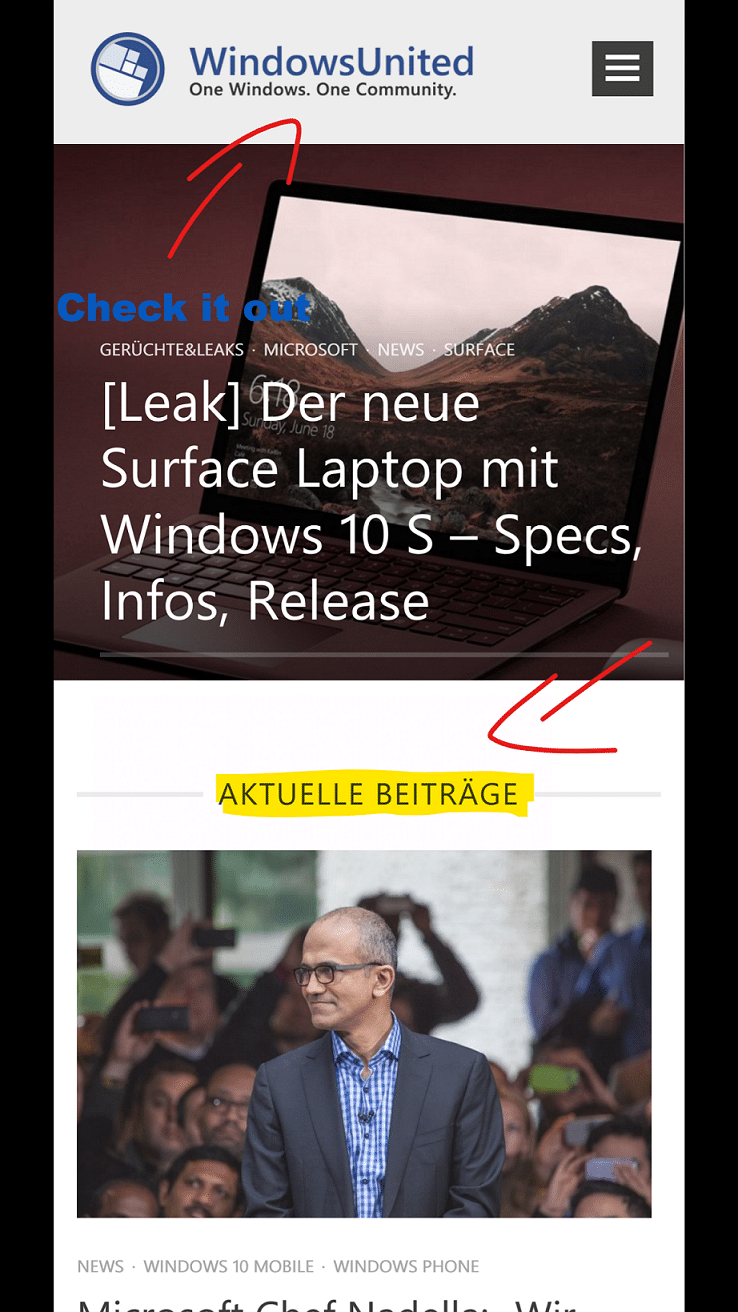
Task: Open the Surface Laptop leak headline
Action: [371, 503]
